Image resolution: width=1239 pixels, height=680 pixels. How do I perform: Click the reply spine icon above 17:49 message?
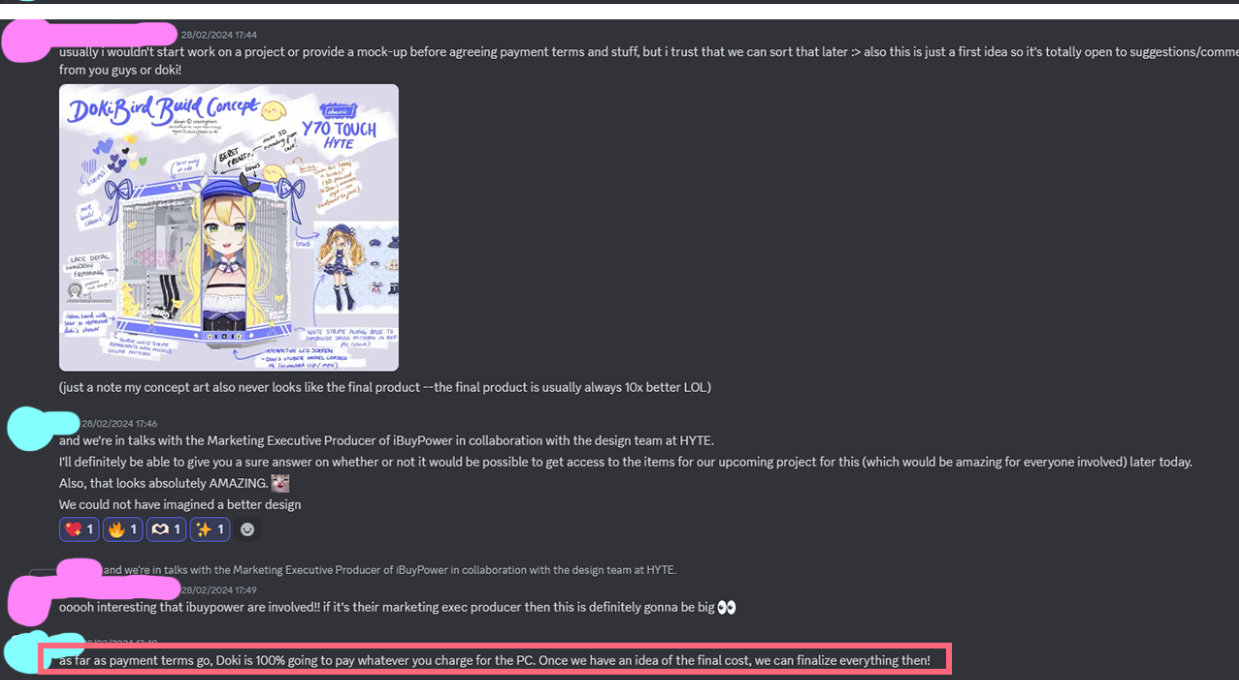click(42, 571)
